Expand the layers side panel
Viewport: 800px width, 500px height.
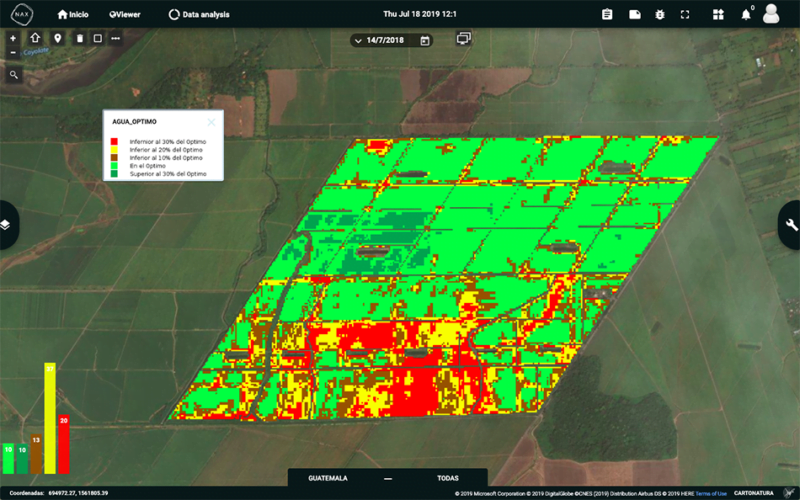point(6,224)
